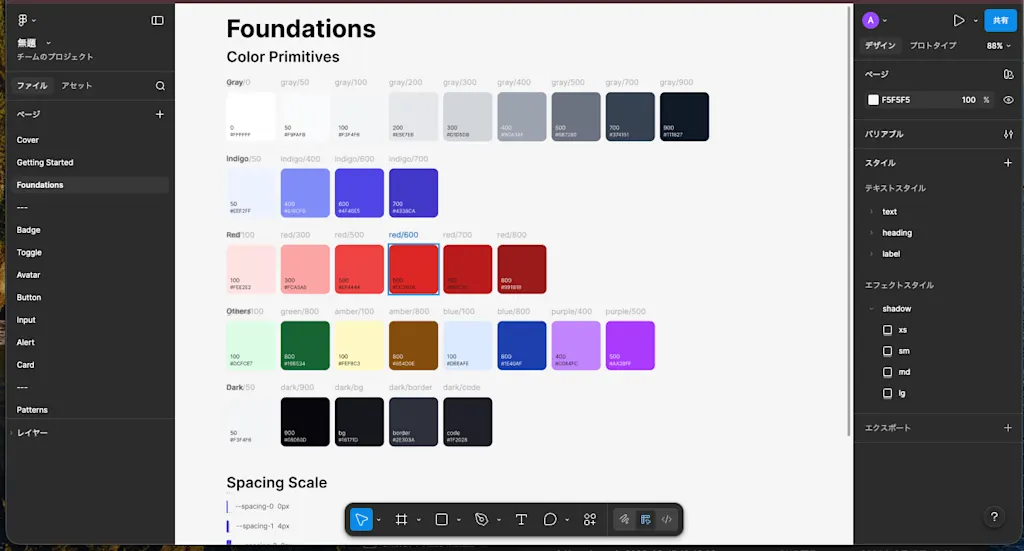Click the Present play icon
This screenshot has height=551, width=1024.
click(959, 20)
